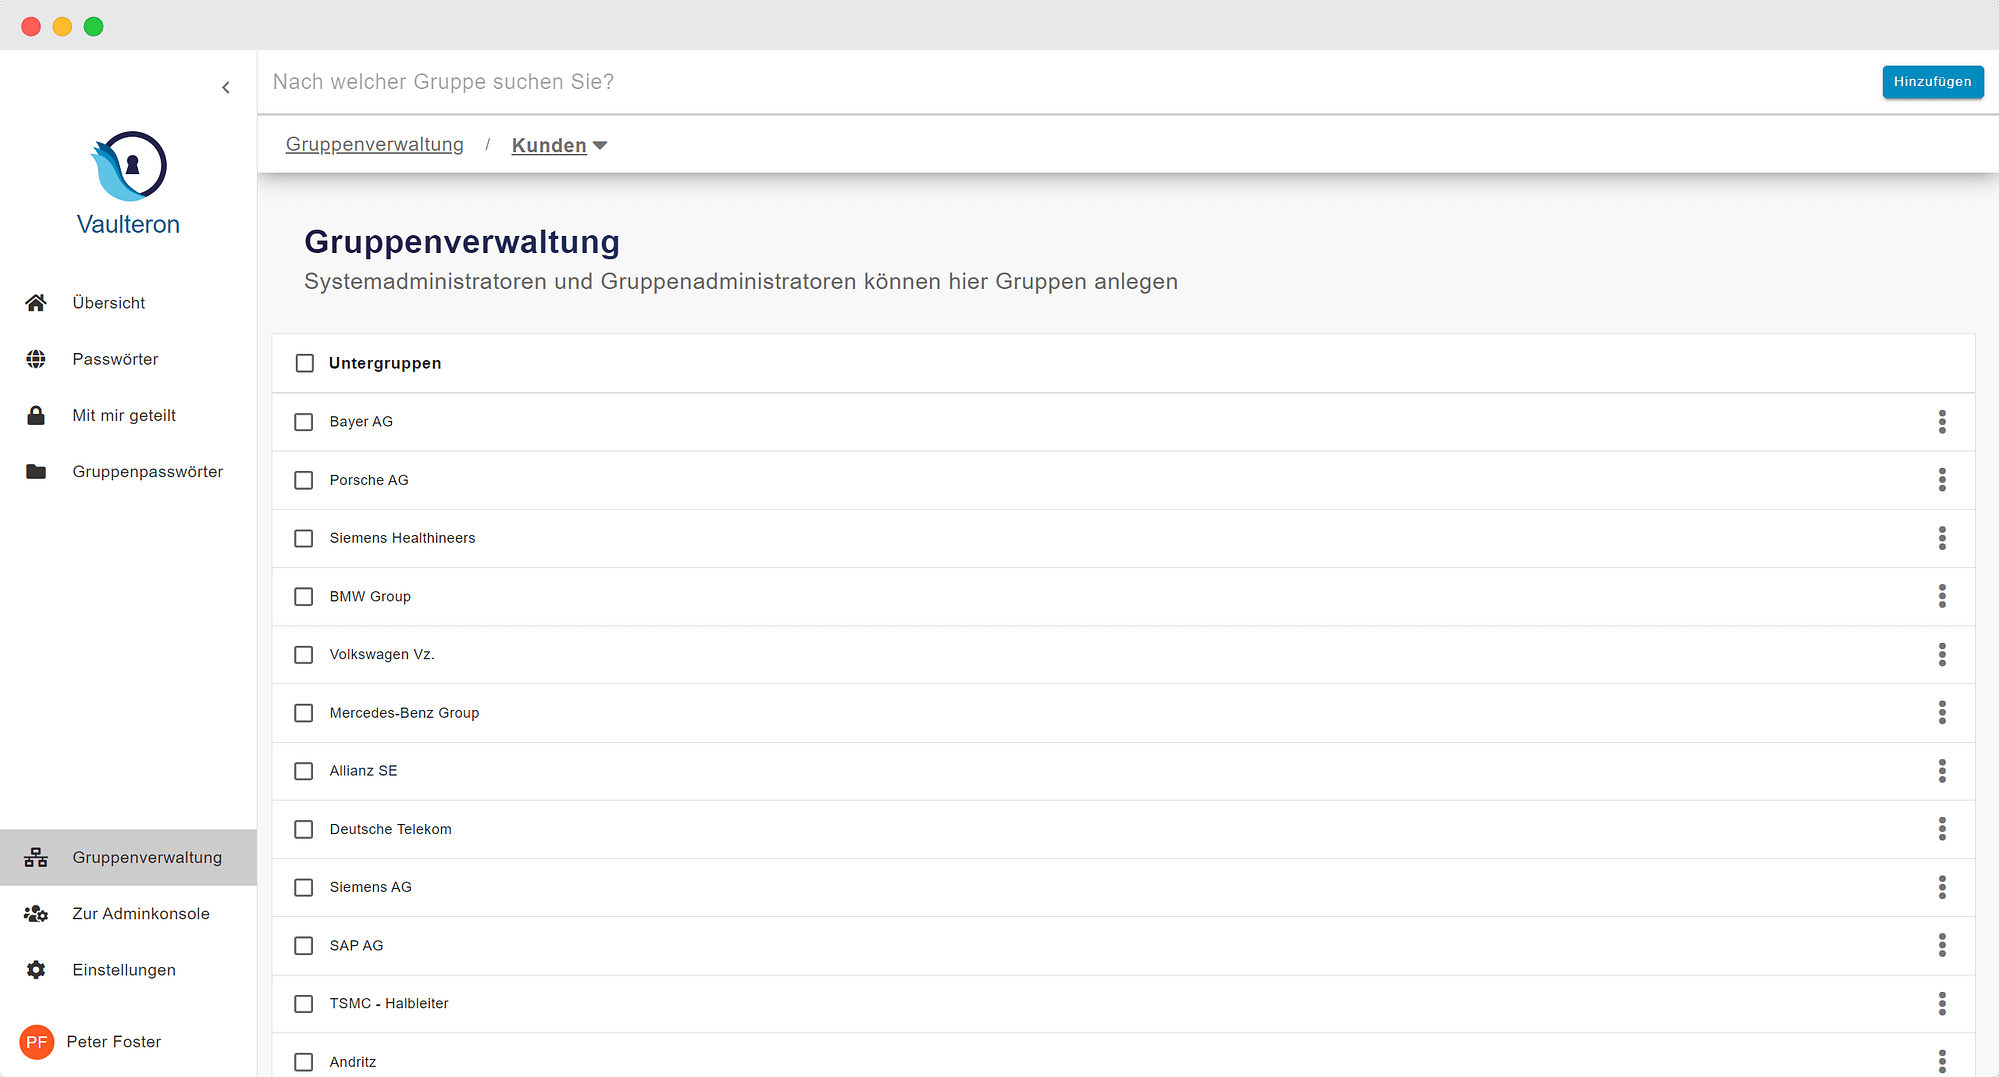Select all with the Untergruppen checkbox
Screen dimensions: 1999x1077
[305, 363]
